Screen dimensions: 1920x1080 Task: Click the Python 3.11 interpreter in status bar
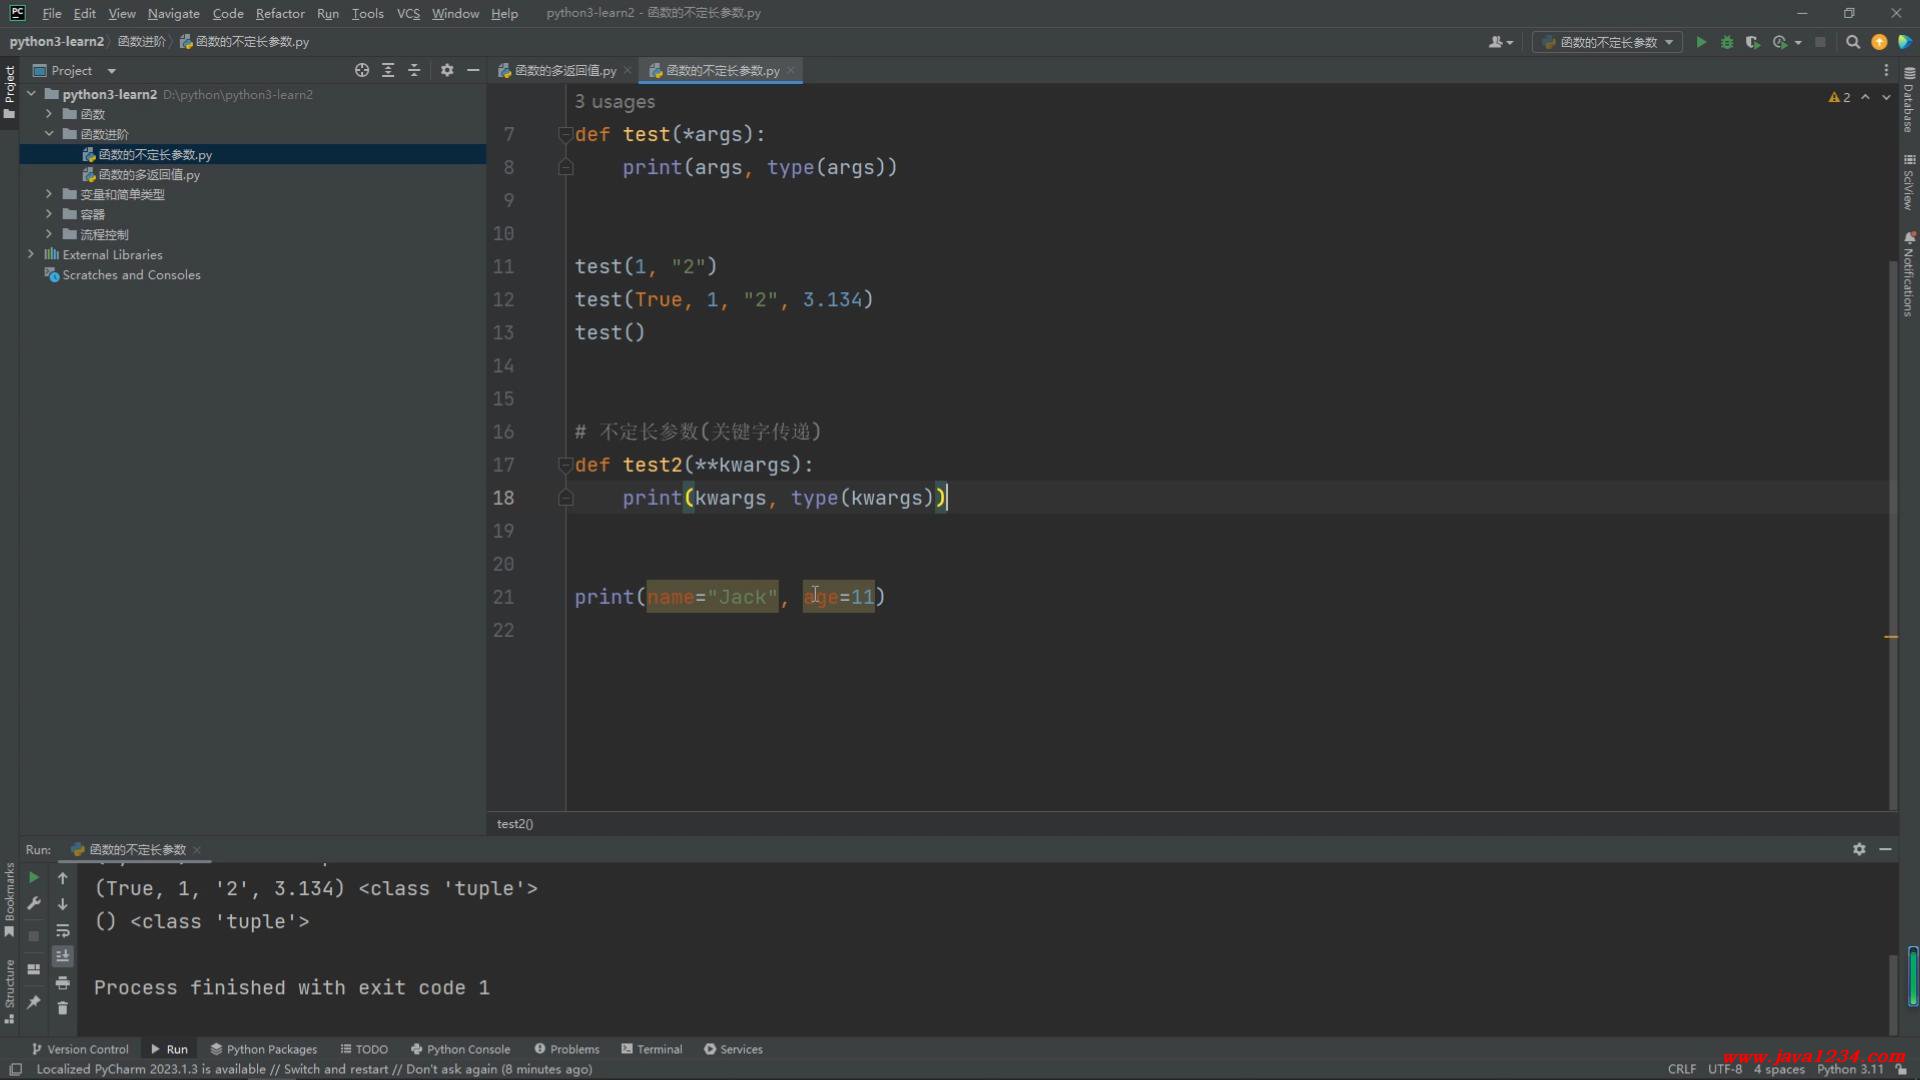tap(1849, 1069)
